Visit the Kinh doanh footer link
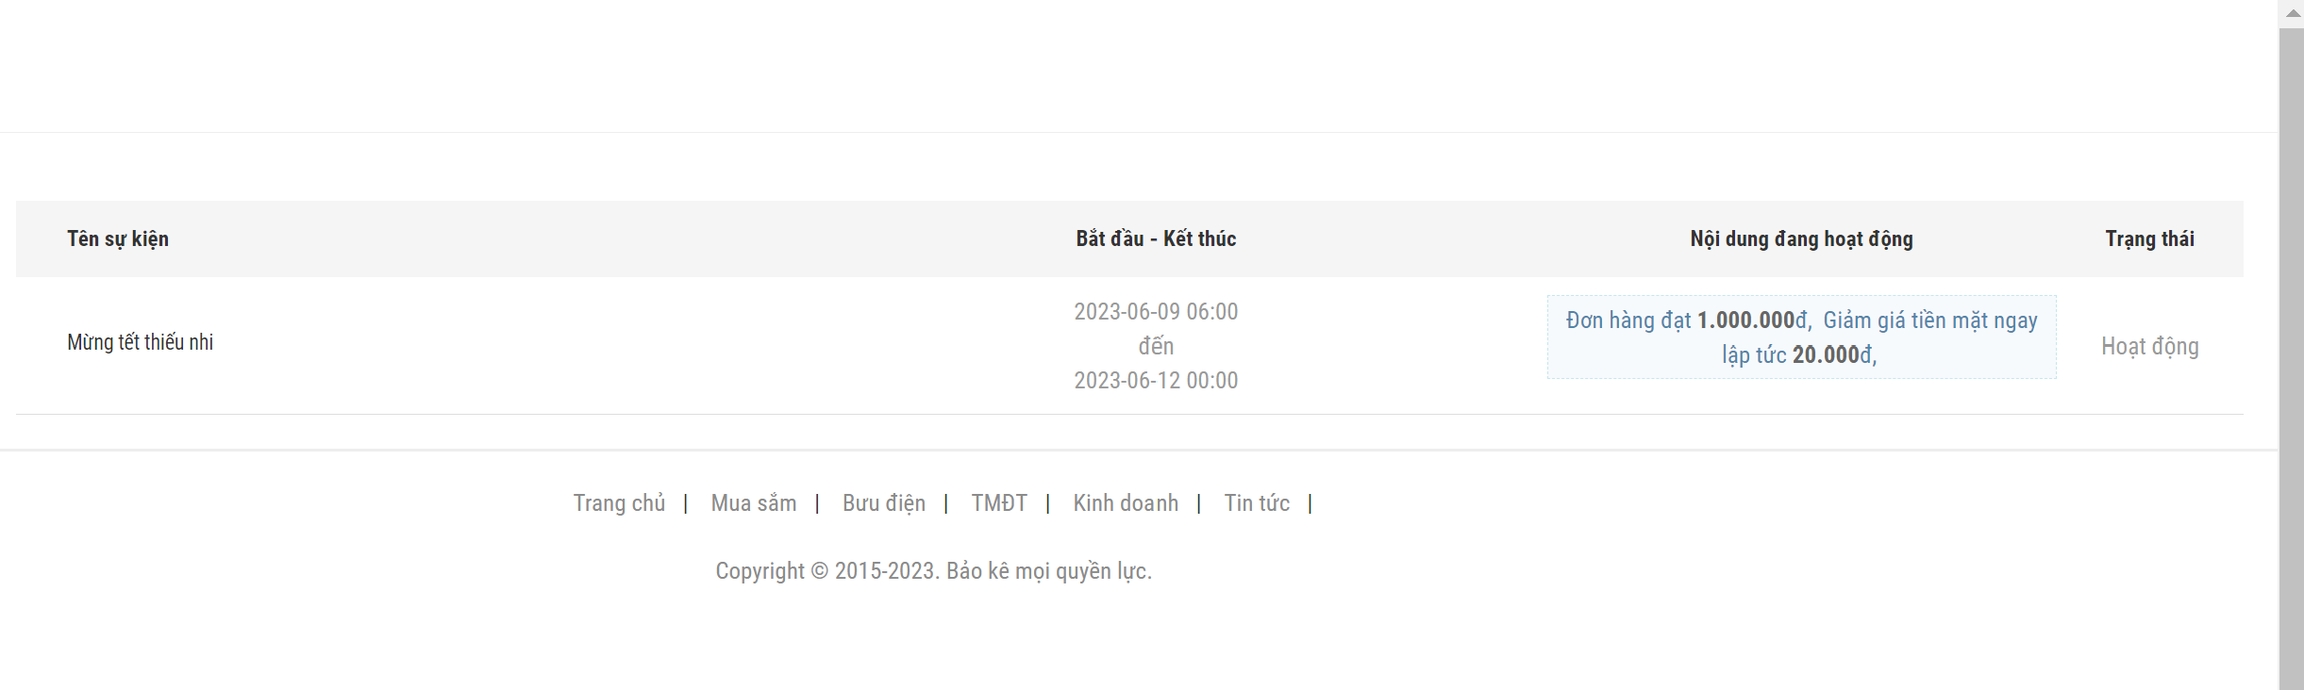The image size is (2304, 690). tap(1125, 503)
